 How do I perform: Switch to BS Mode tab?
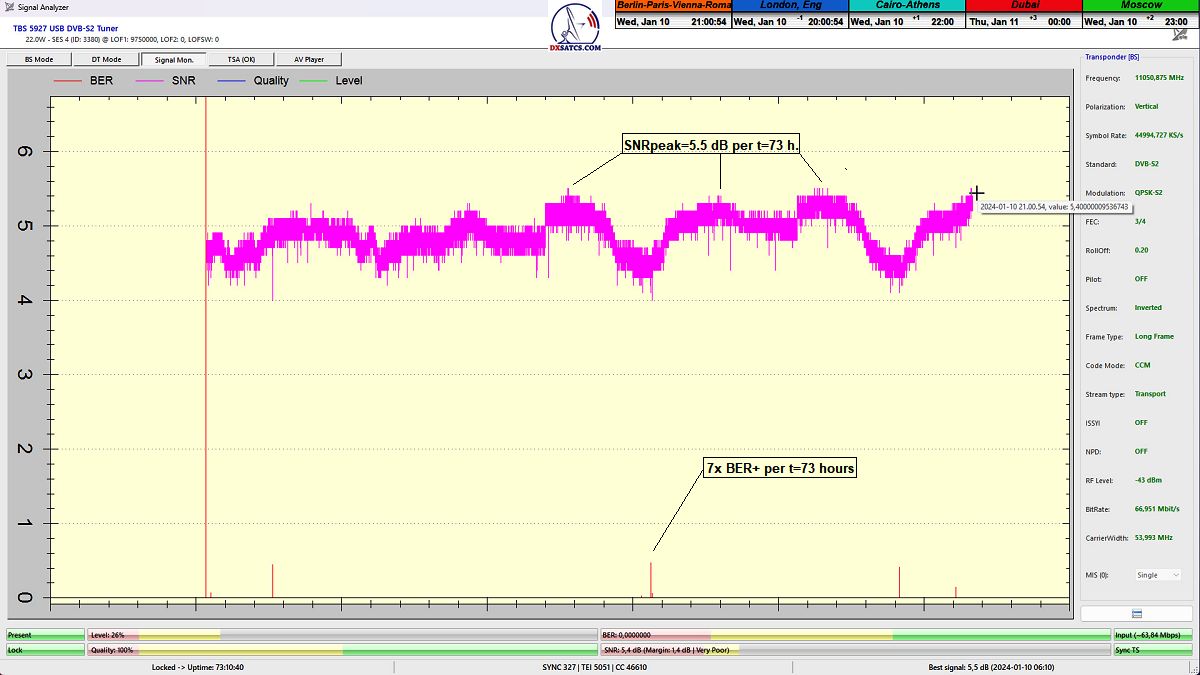coord(39,59)
